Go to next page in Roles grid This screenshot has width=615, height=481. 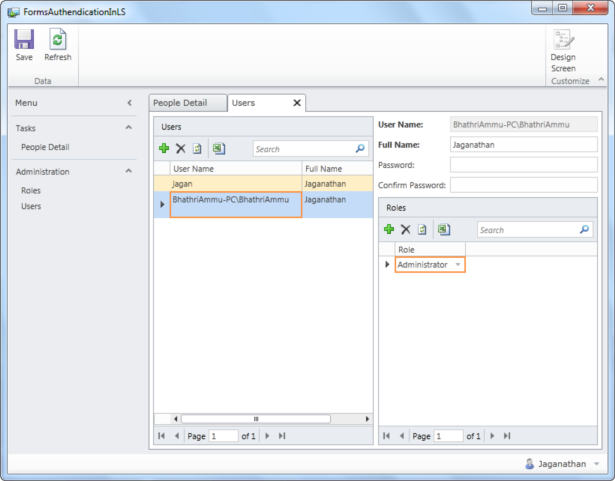[492, 436]
